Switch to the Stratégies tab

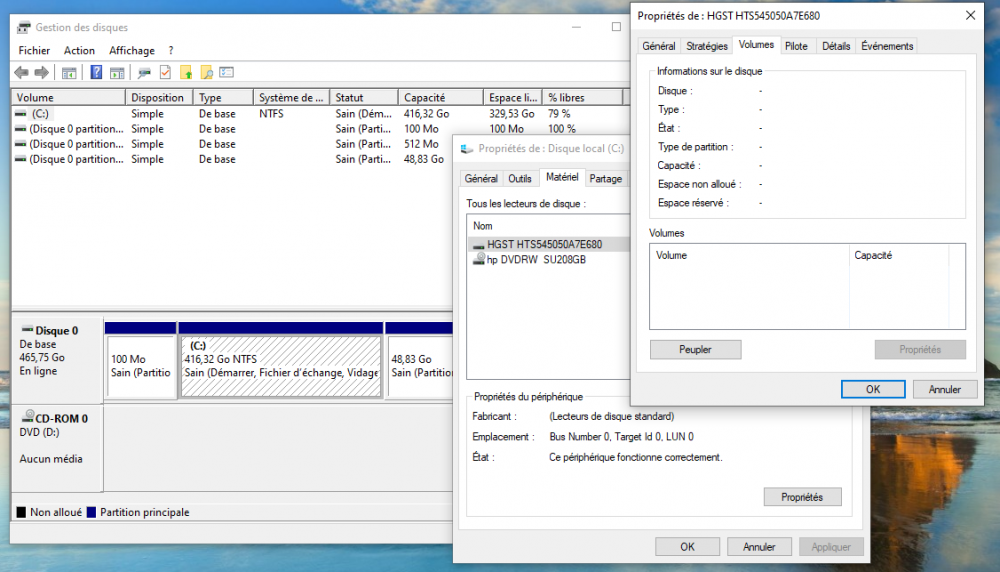click(x=707, y=46)
